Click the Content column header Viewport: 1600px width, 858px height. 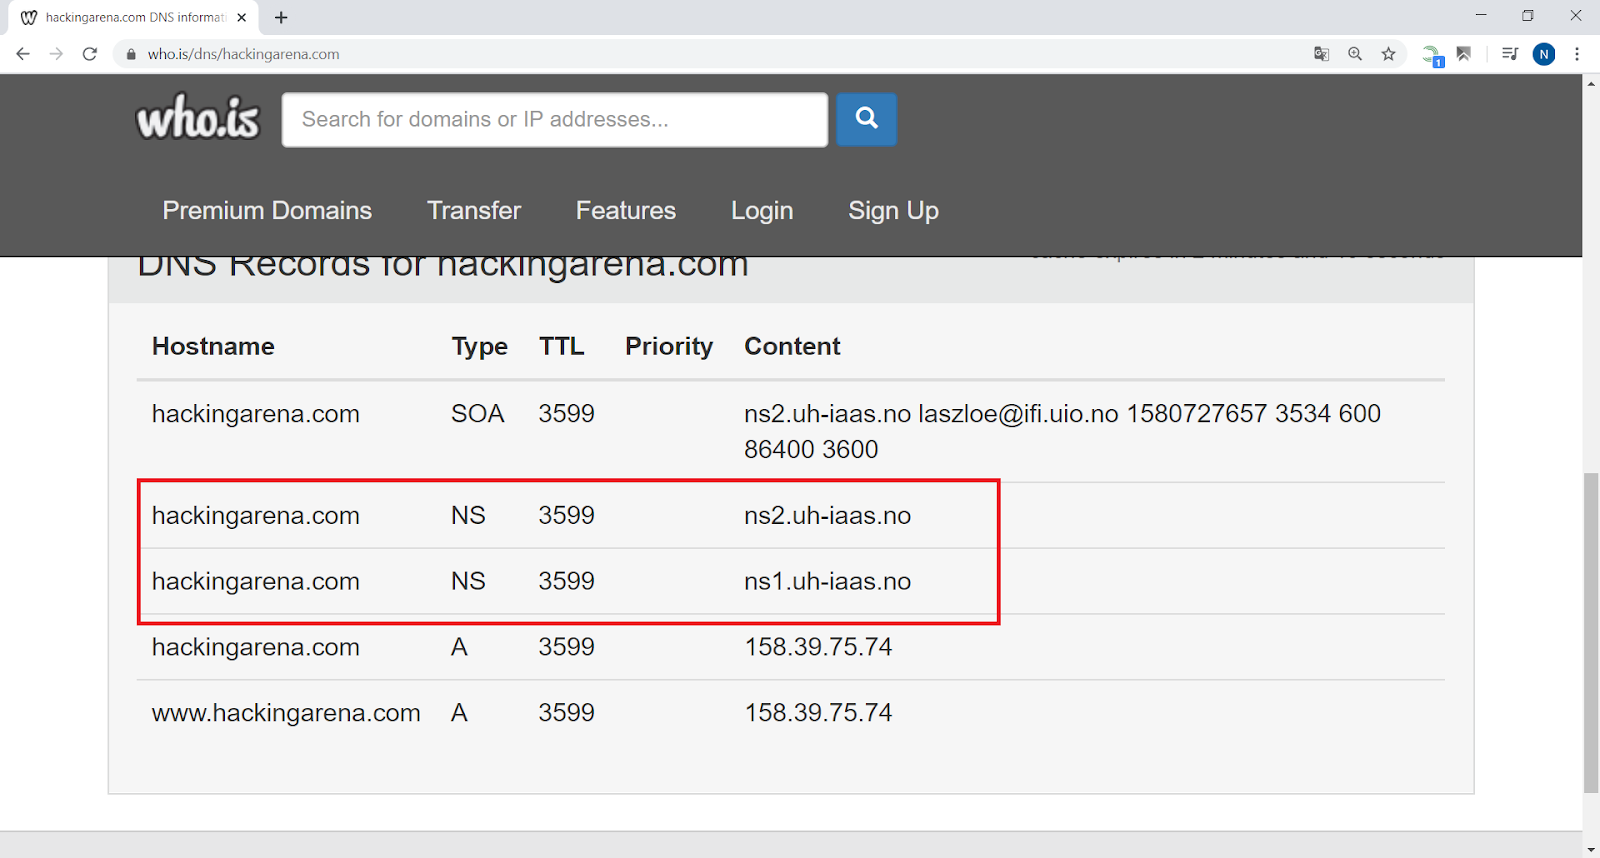click(792, 346)
